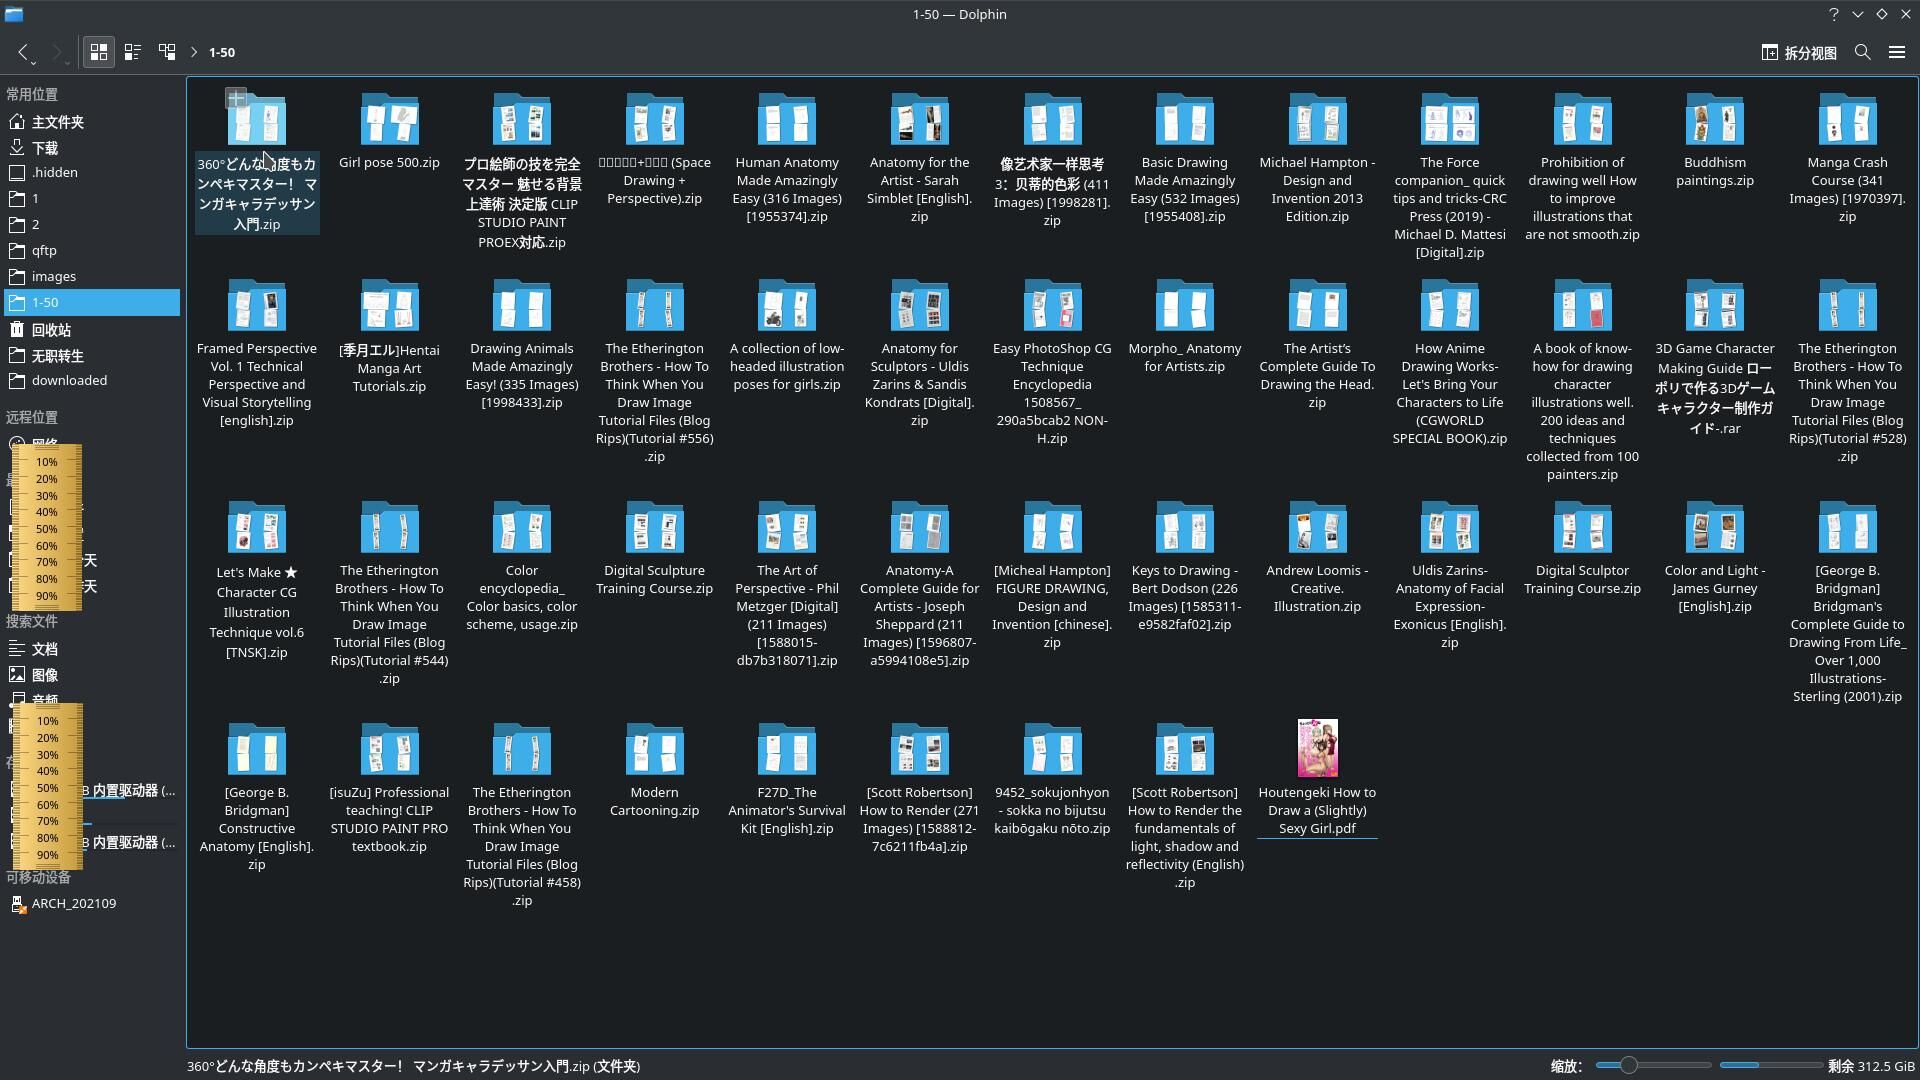Adjust the zoom 缩放 slider

[1629, 1066]
